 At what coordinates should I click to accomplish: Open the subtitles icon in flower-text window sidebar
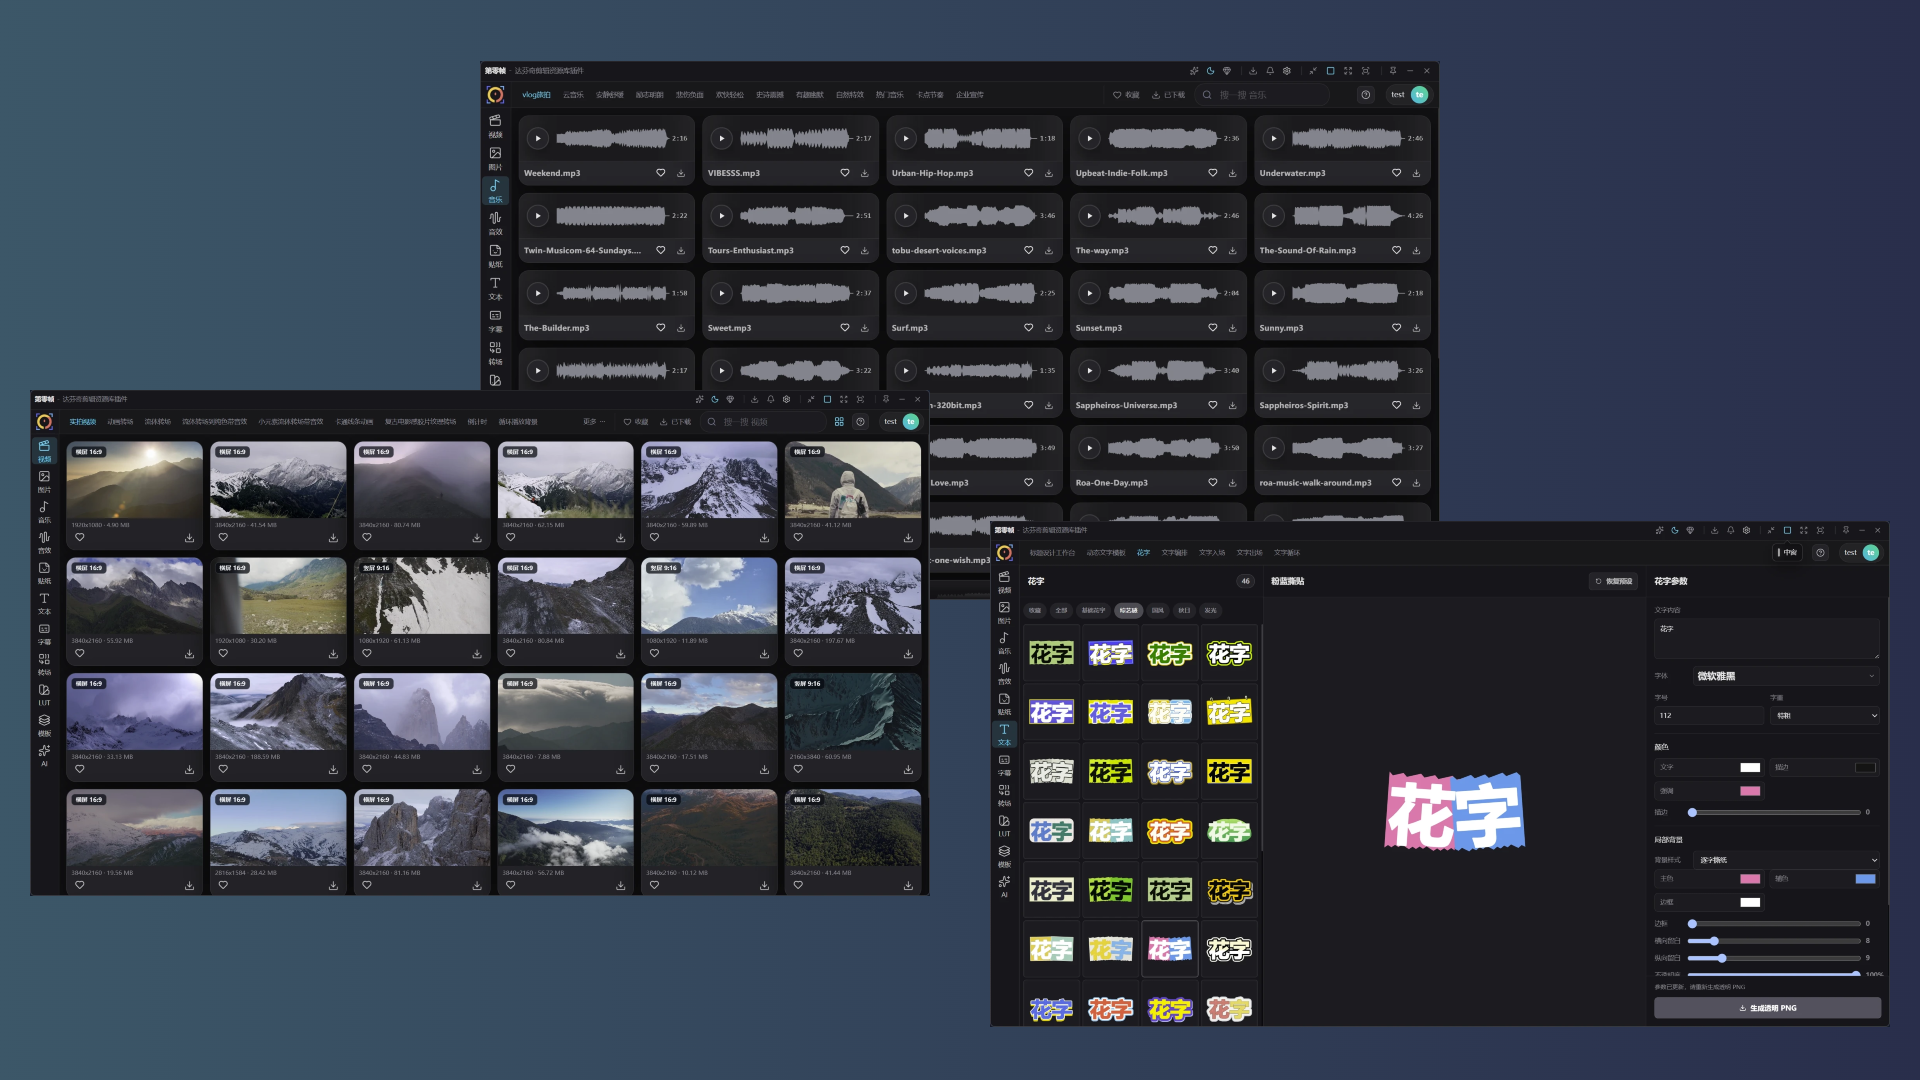click(1004, 765)
